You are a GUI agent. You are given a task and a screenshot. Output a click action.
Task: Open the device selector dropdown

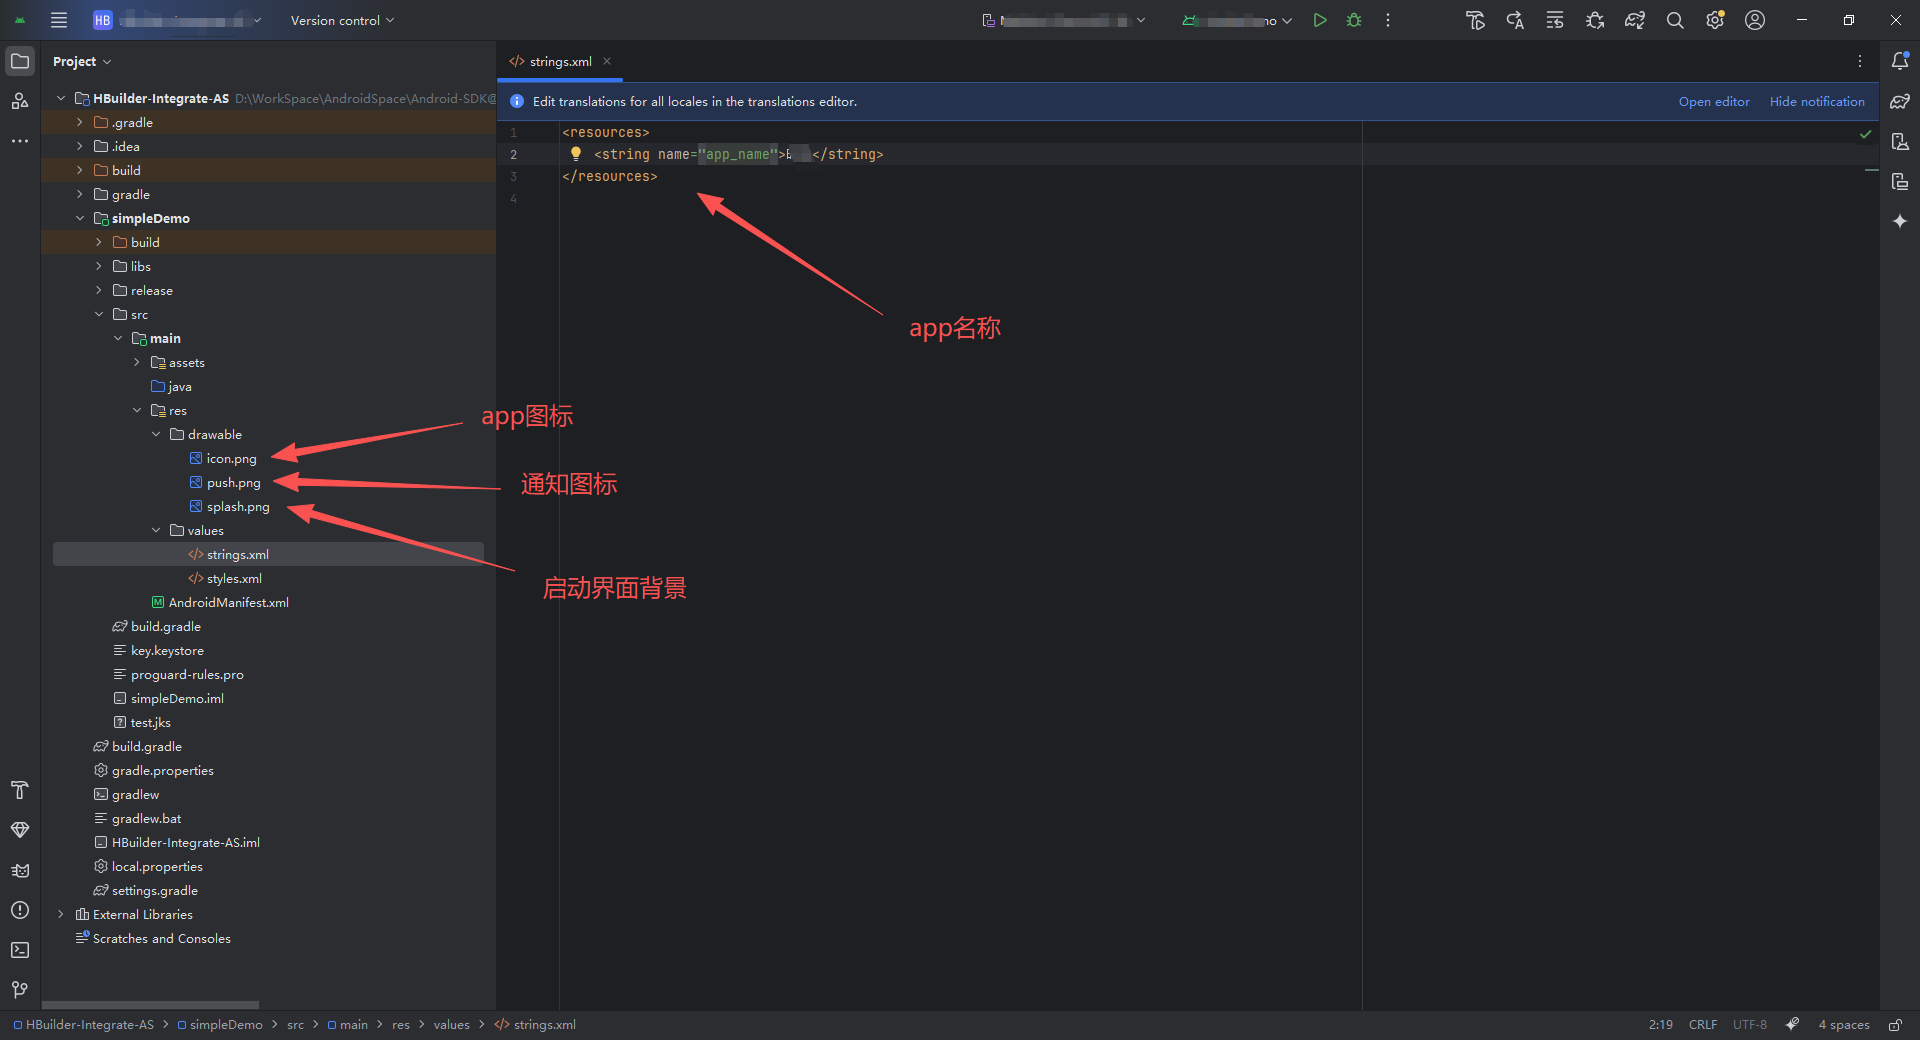click(x=1064, y=20)
